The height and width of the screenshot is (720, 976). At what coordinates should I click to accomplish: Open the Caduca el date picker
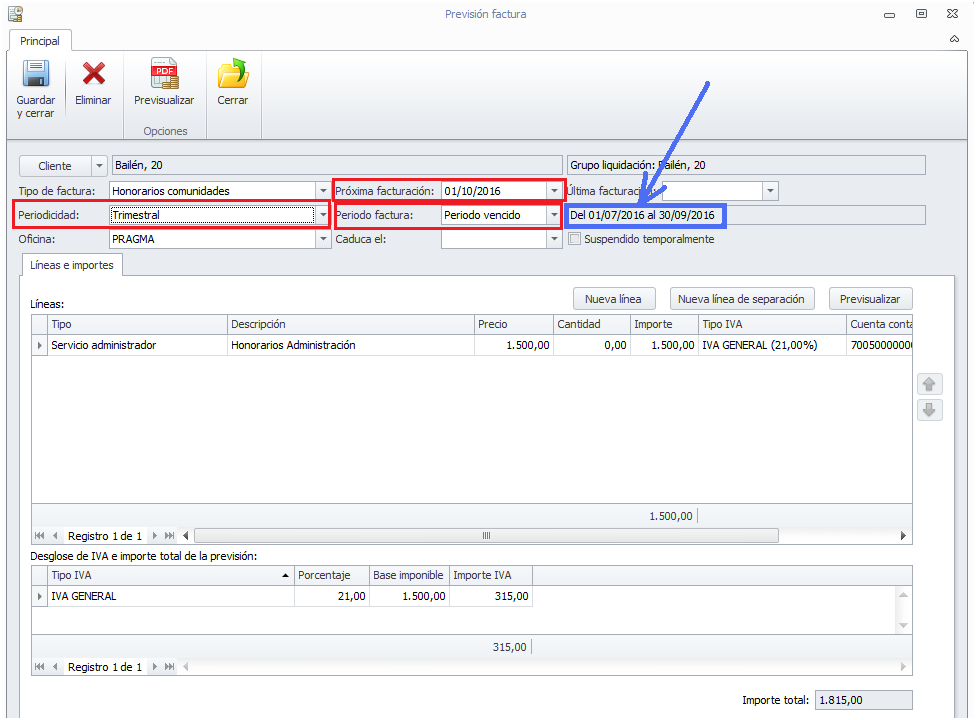pyautogui.click(x=554, y=239)
